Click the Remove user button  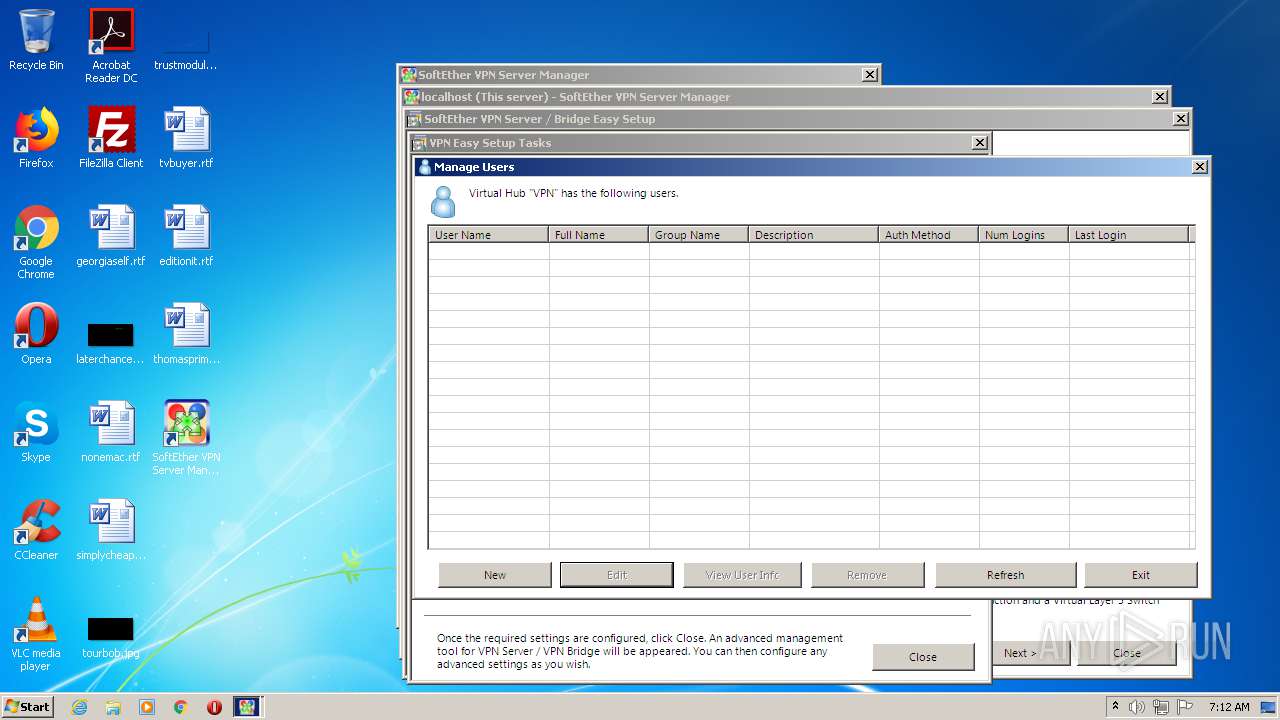tap(867, 575)
